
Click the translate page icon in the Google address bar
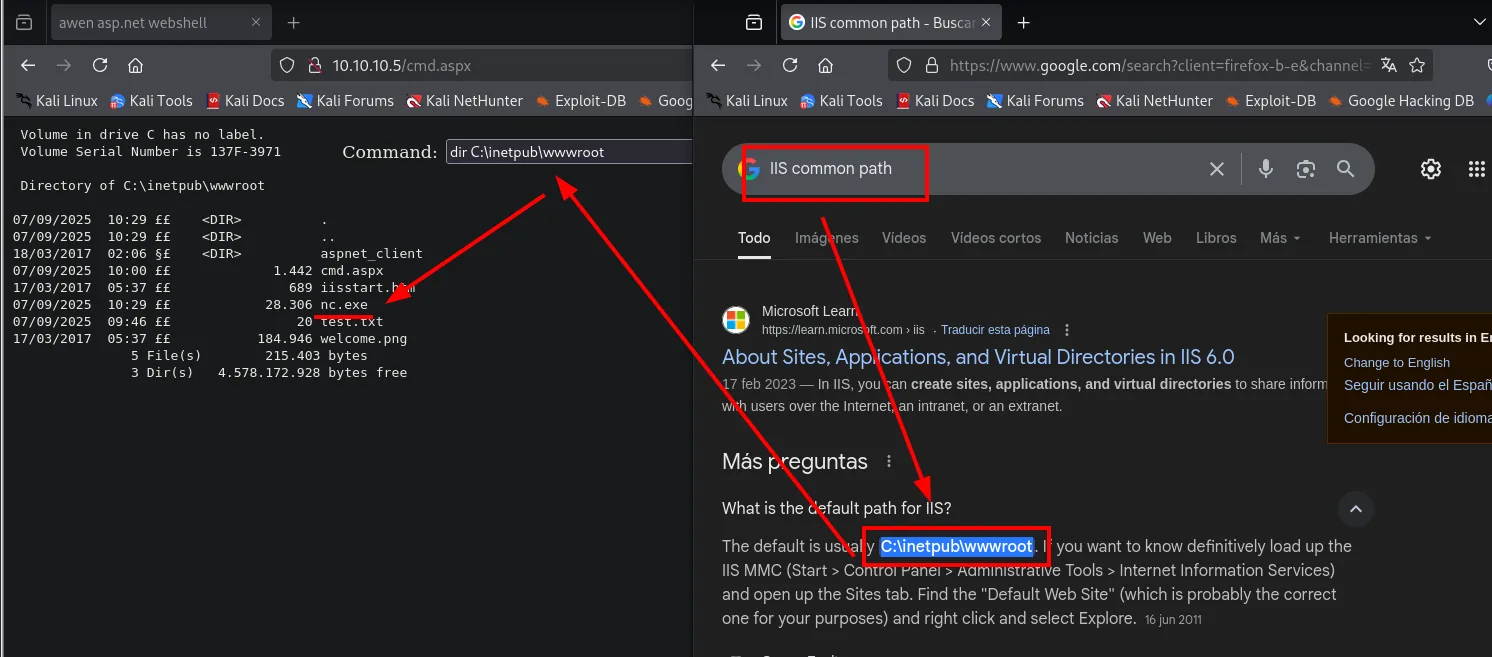coord(1388,65)
